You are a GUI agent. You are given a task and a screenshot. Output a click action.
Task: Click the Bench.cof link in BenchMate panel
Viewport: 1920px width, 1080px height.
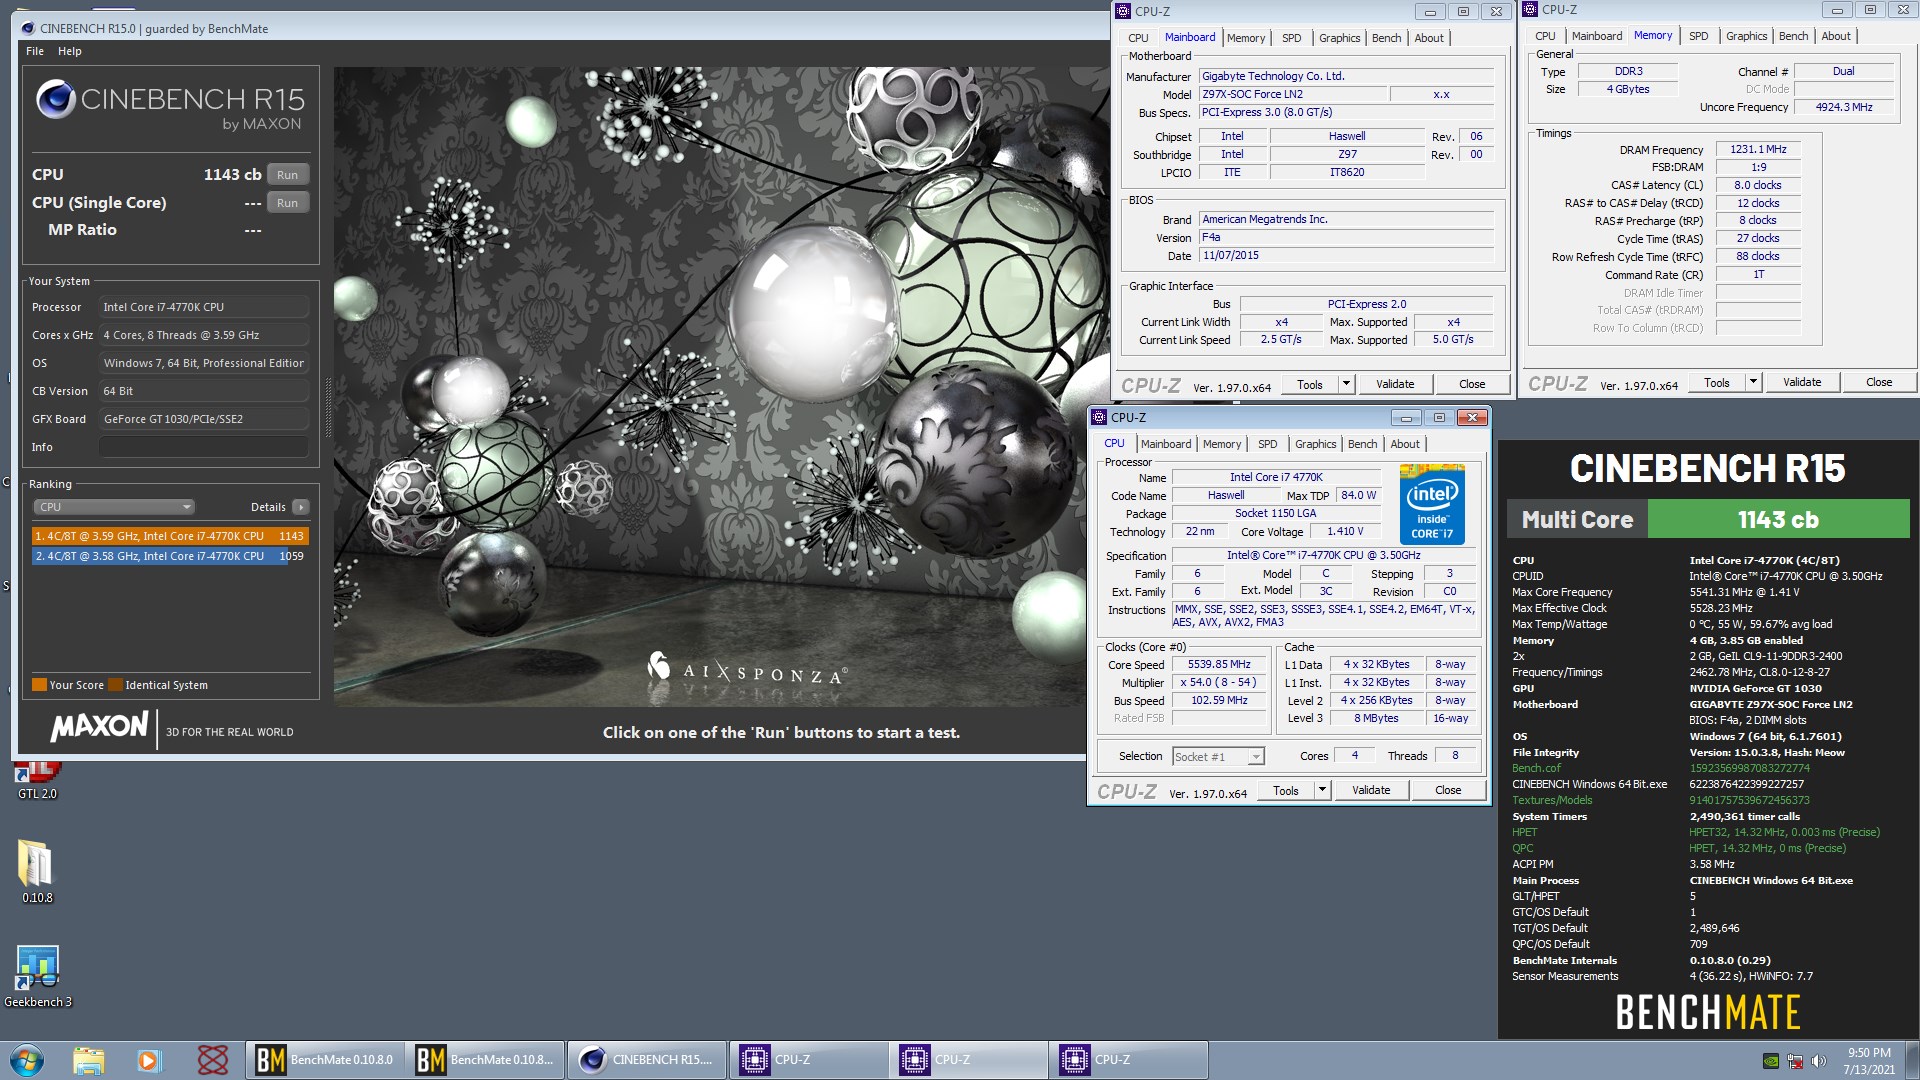[1536, 768]
